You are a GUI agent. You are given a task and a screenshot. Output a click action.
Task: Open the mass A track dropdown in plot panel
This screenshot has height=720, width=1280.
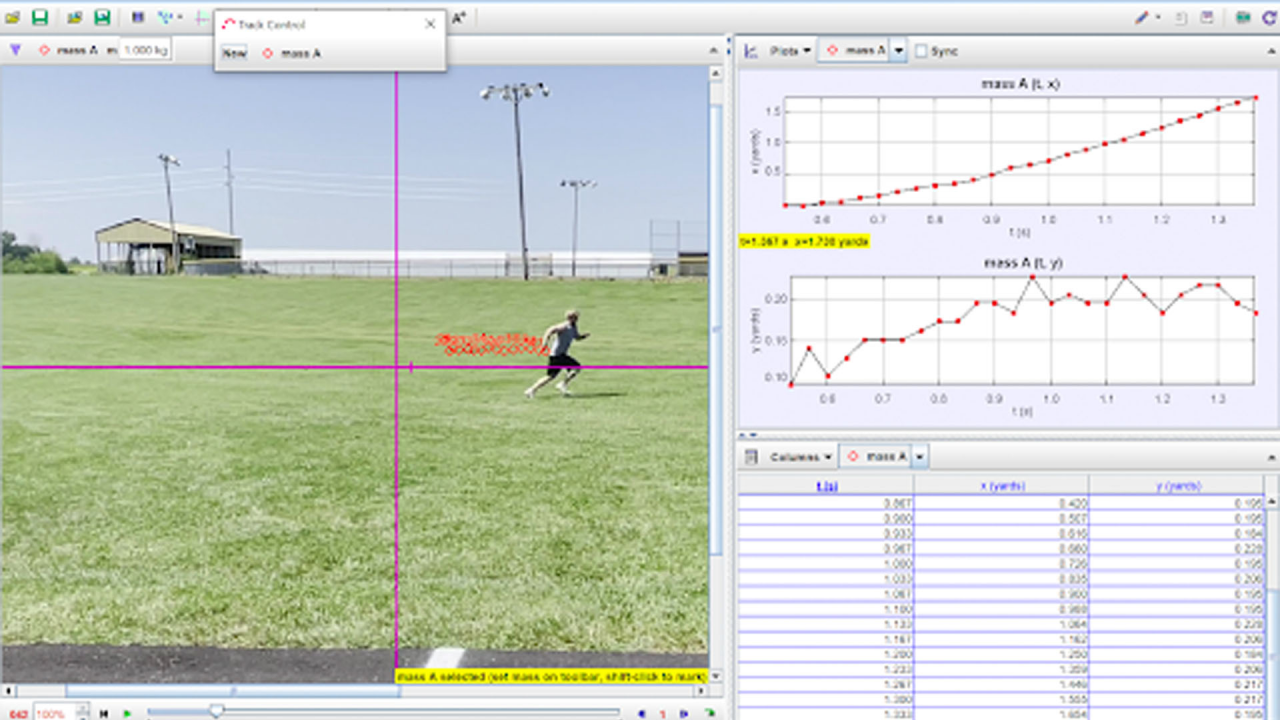(x=898, y=49)
